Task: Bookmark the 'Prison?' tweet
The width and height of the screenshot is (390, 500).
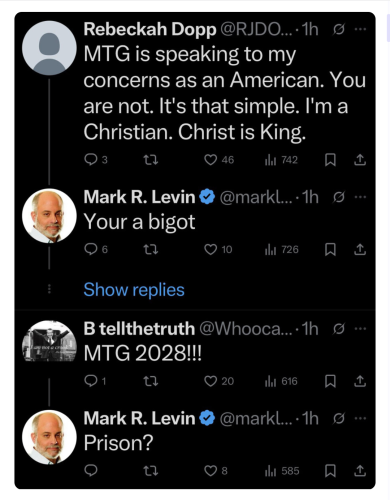Action: 330,471
